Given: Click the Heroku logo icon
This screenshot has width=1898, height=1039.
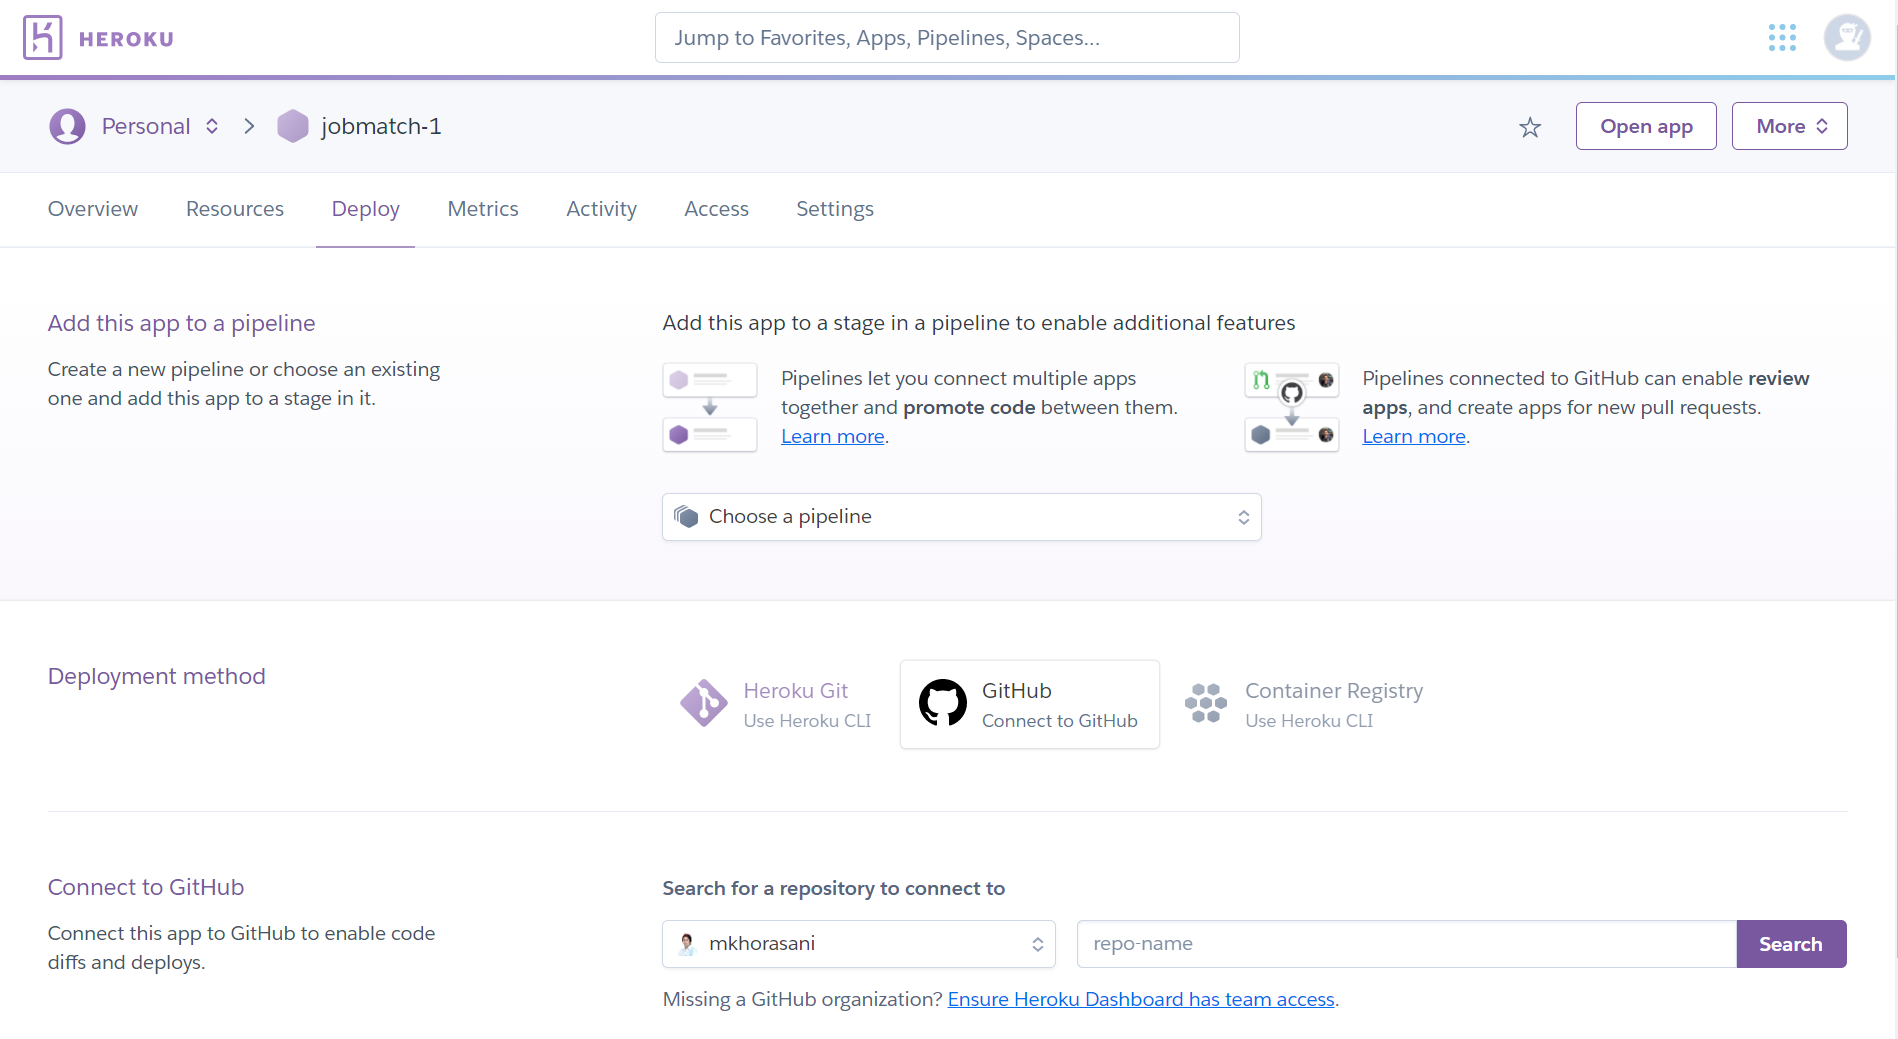Looking at the screenshot, I should pyautogui.click(x=42, y=38).
